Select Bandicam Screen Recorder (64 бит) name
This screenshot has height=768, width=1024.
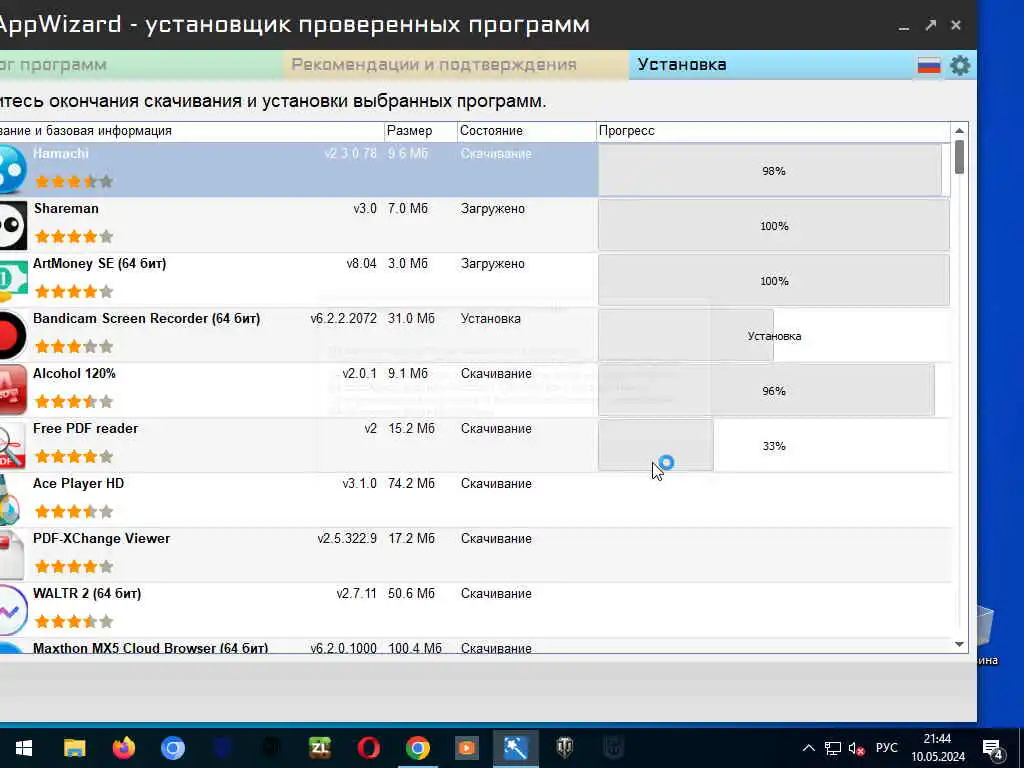coord(146,319)
